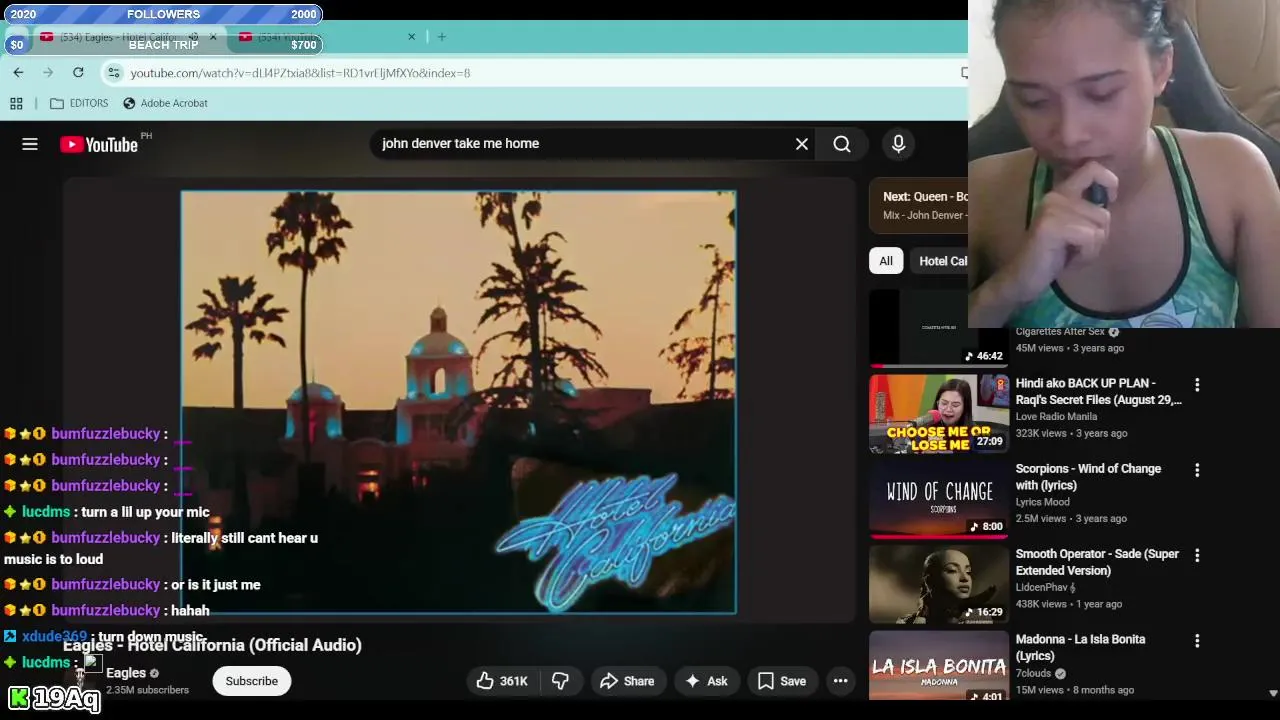Go to the YouTube home logo
This screenshot has height=720, width=1280.
pos(99,145)
